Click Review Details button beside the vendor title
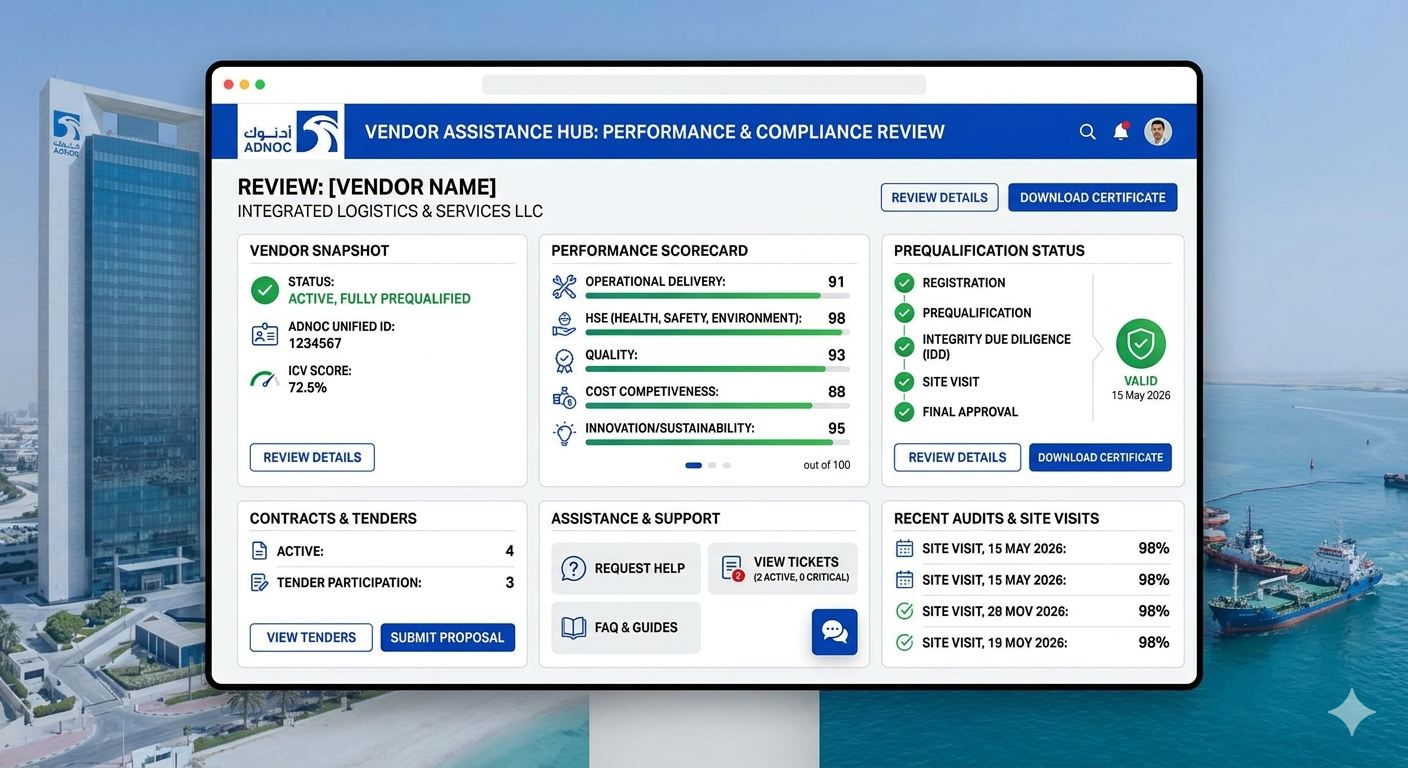The image size is (1408, 768). click(939, 197)
